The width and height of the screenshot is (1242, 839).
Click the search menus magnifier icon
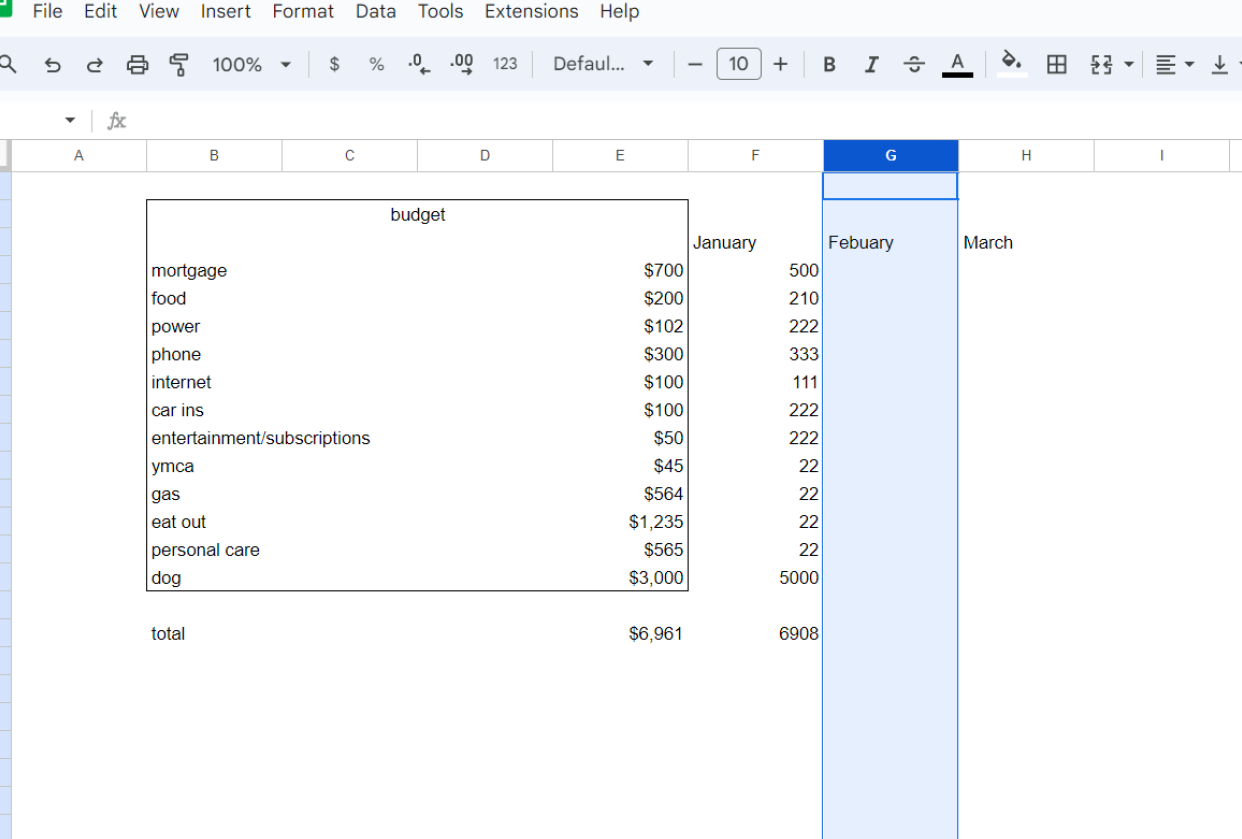point(8,64)
